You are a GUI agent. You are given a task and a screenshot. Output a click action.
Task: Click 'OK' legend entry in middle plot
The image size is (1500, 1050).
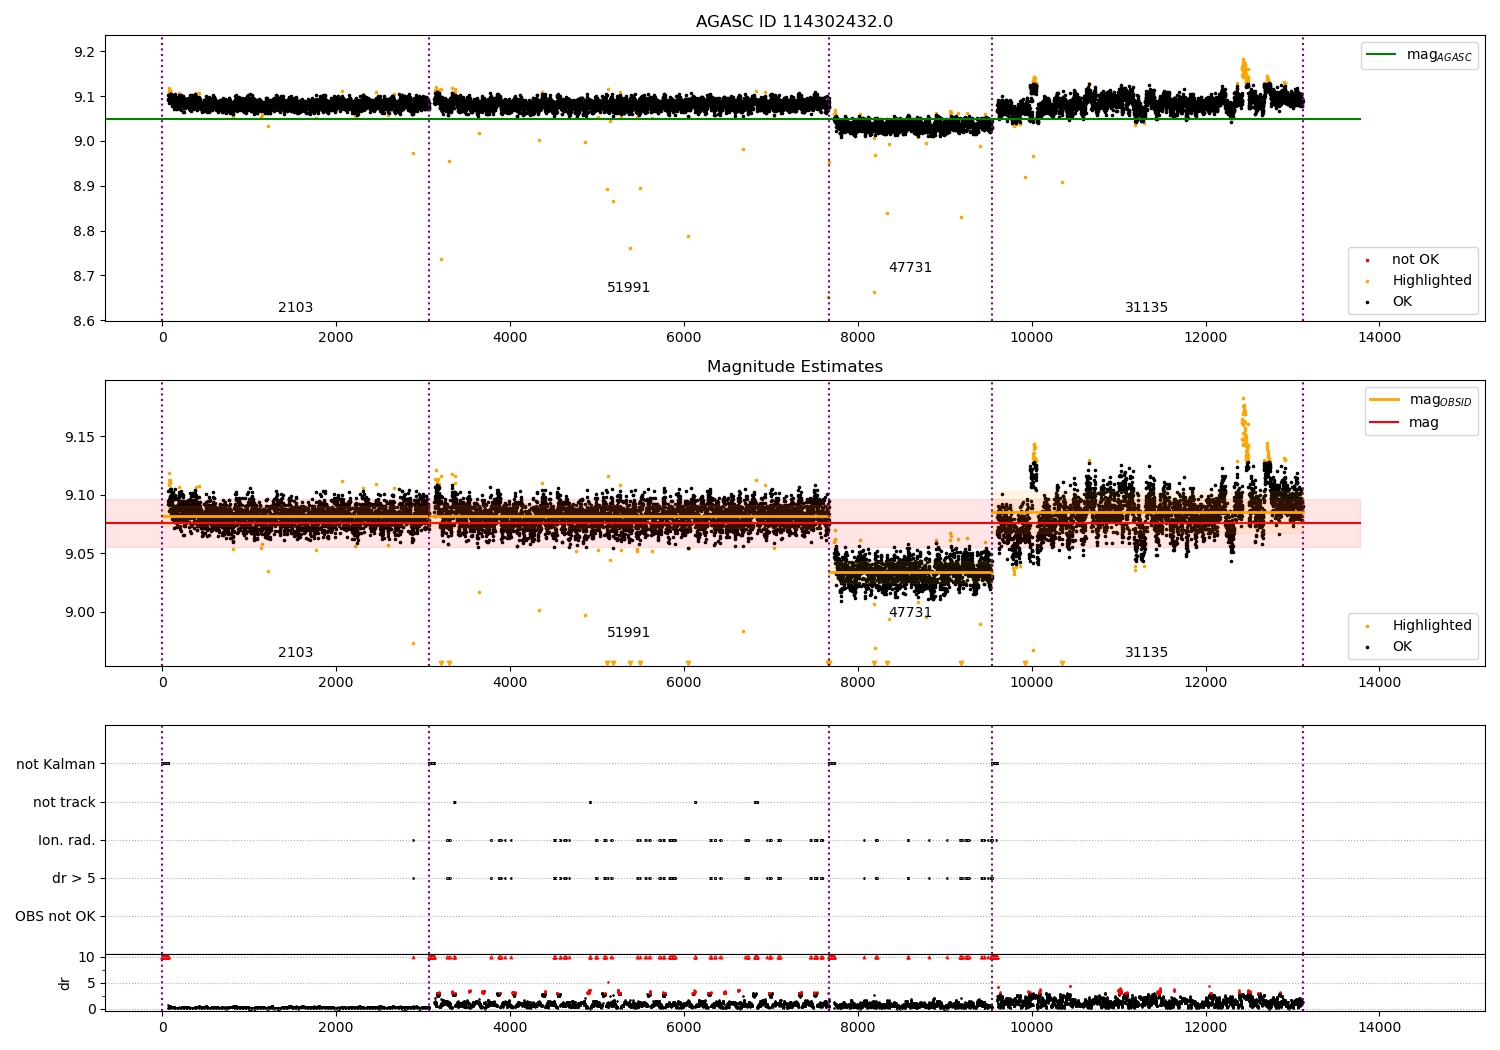point(1402,647)
